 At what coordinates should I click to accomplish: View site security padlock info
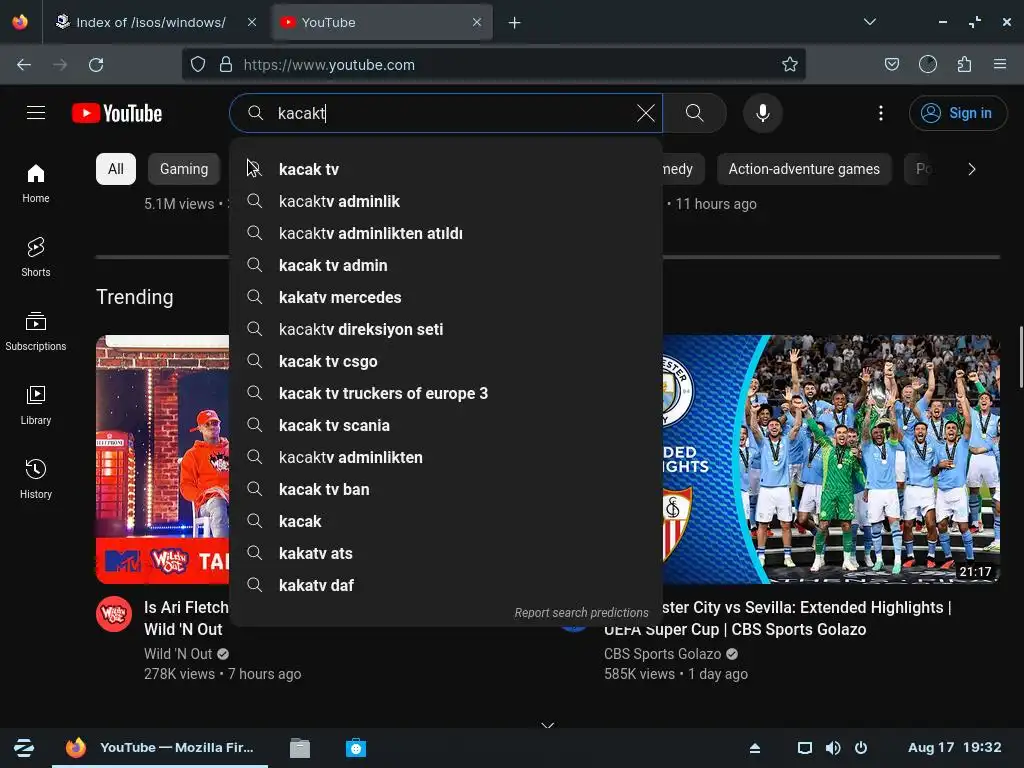click(x=226, y=65)
